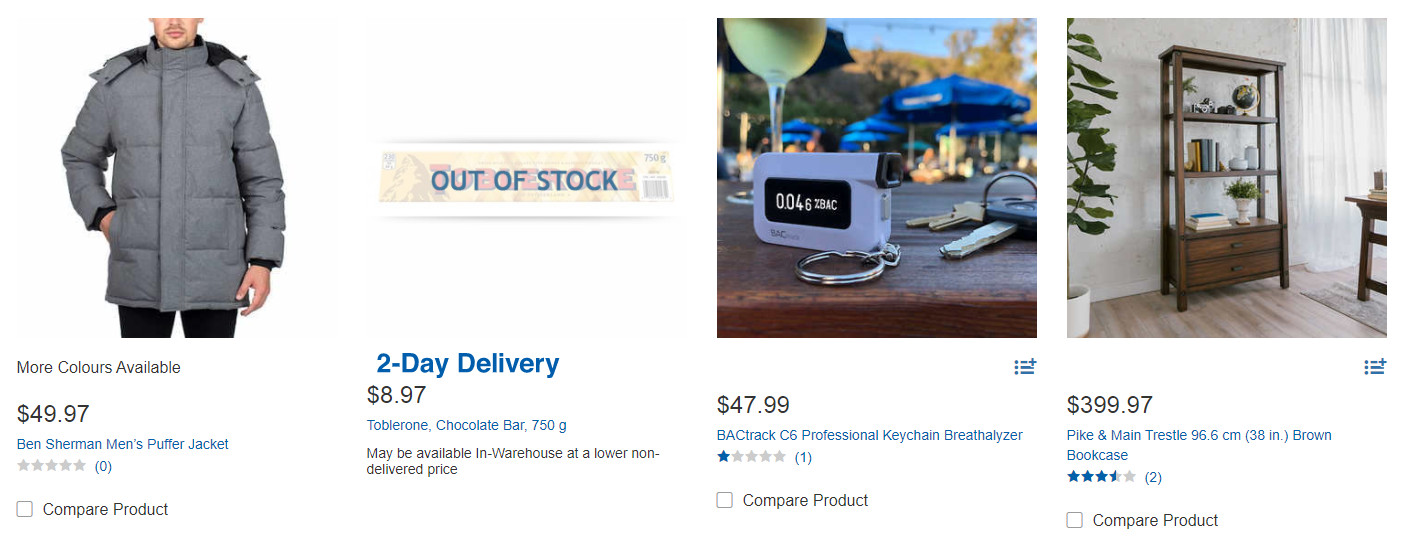Click the grey puffer jacket product image
This screenshot has width=1407, height=550.
[176, 178]
